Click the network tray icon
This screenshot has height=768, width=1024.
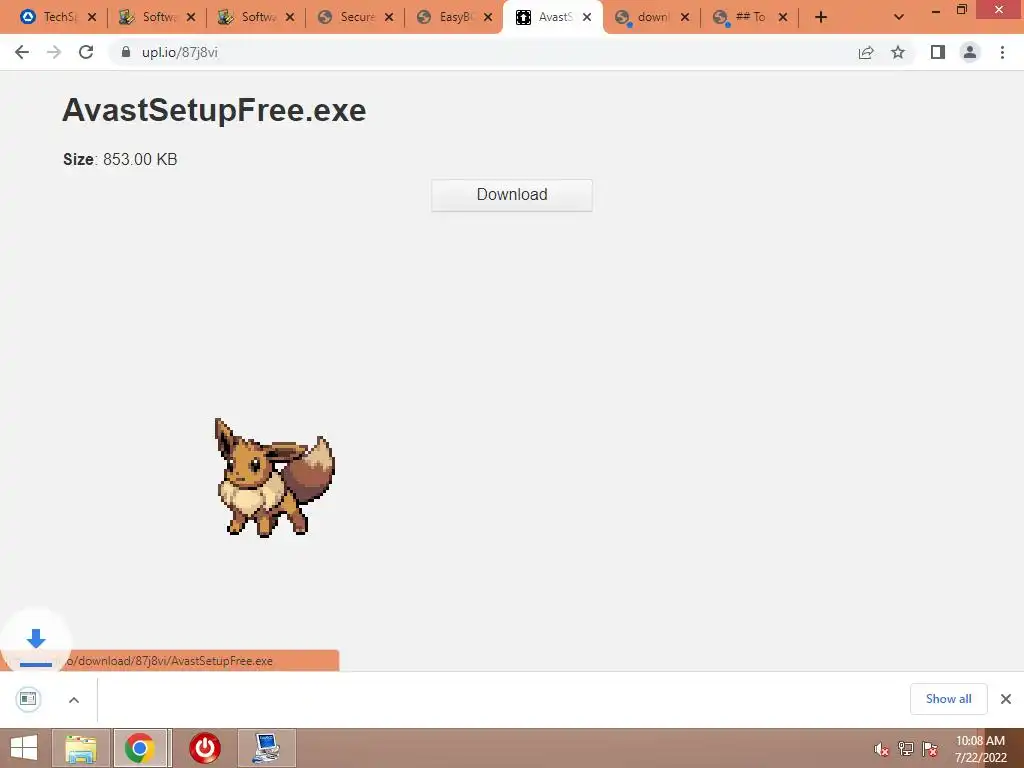tap(905, 749)
